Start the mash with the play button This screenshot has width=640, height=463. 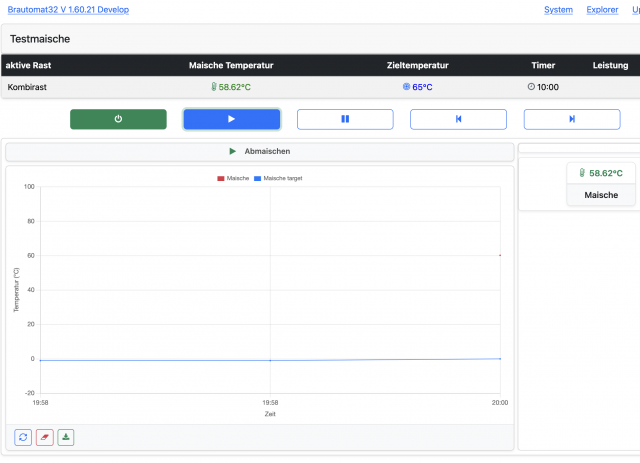(231, 119)
